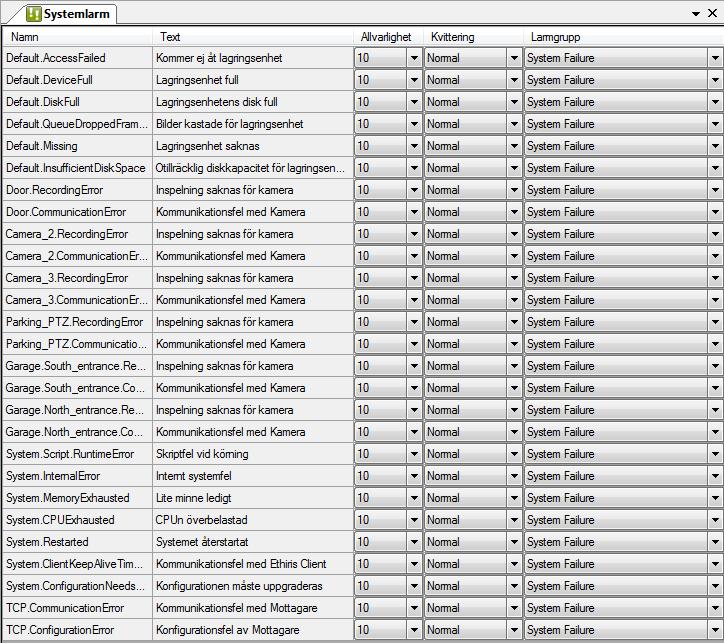Viewport: 724px width, 643px height.
Task: Open Allvarlighet dropdown for System.Script.RuntimeError
Action: pyautogui.click(x=414, y=454)
